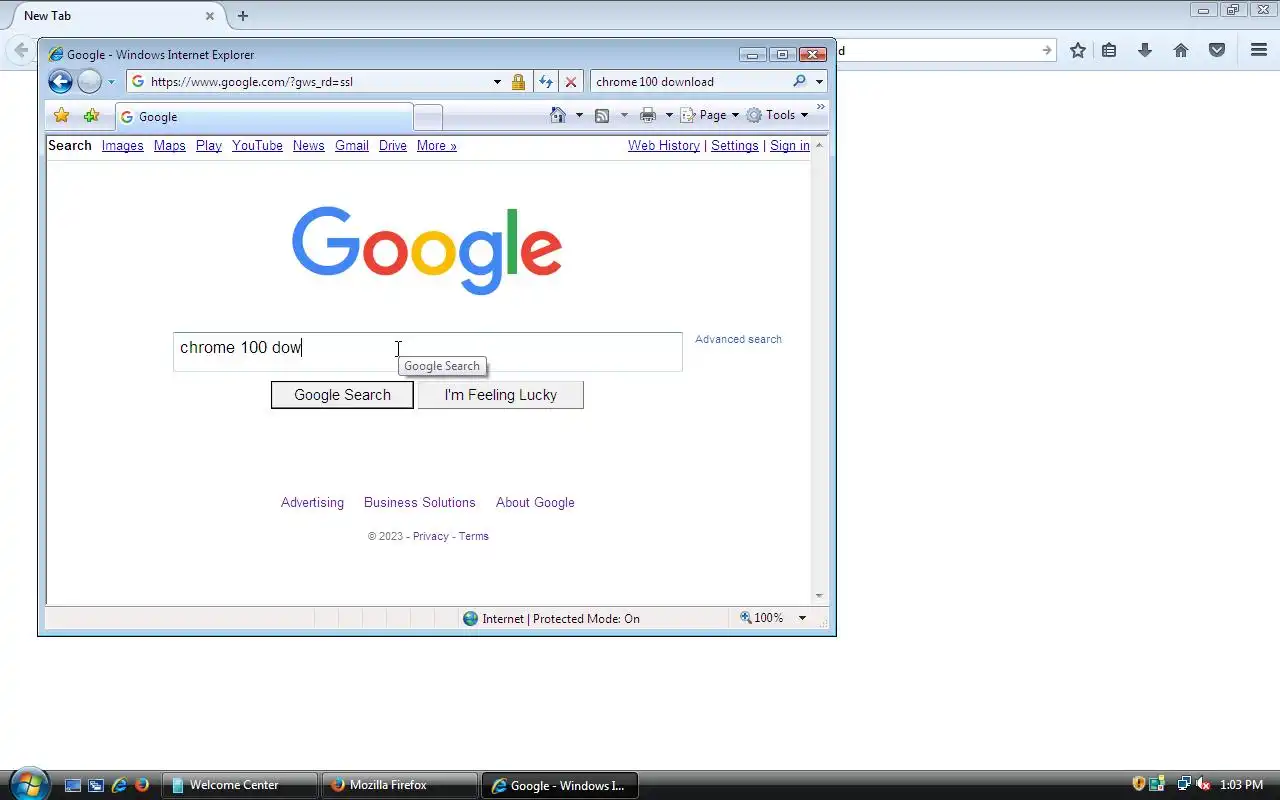1280x800 pixels.
Task: Open Google Settings link
Action: point(734,145)
